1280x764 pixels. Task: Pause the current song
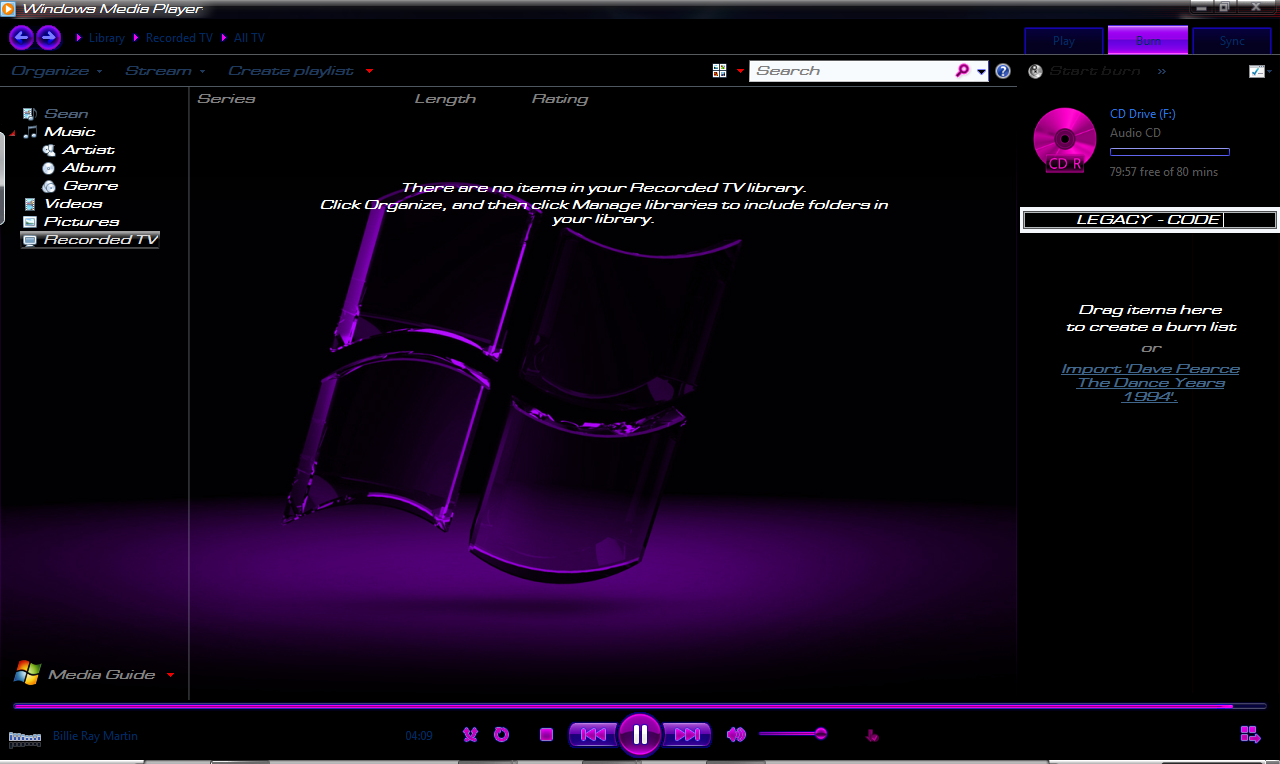640,735
